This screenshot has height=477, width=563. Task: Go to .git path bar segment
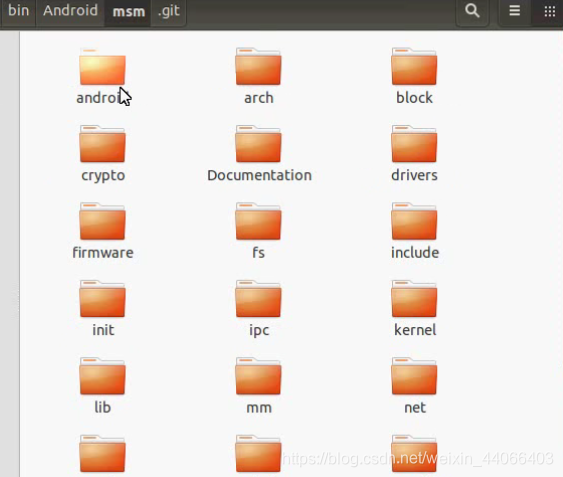pyautogui.click(x=168, y=11)
